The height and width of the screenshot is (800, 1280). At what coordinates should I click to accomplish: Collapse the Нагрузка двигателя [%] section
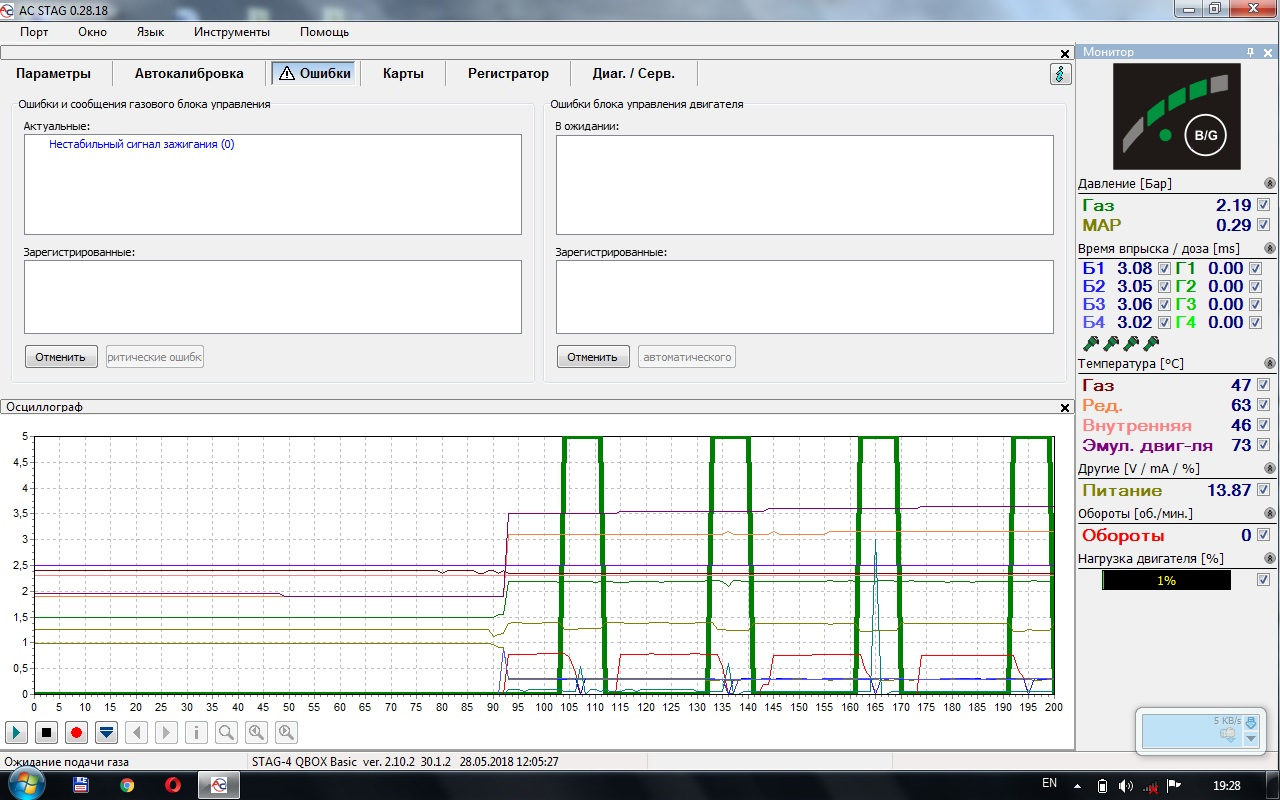pyautogui.click(x=1269, y=559)
